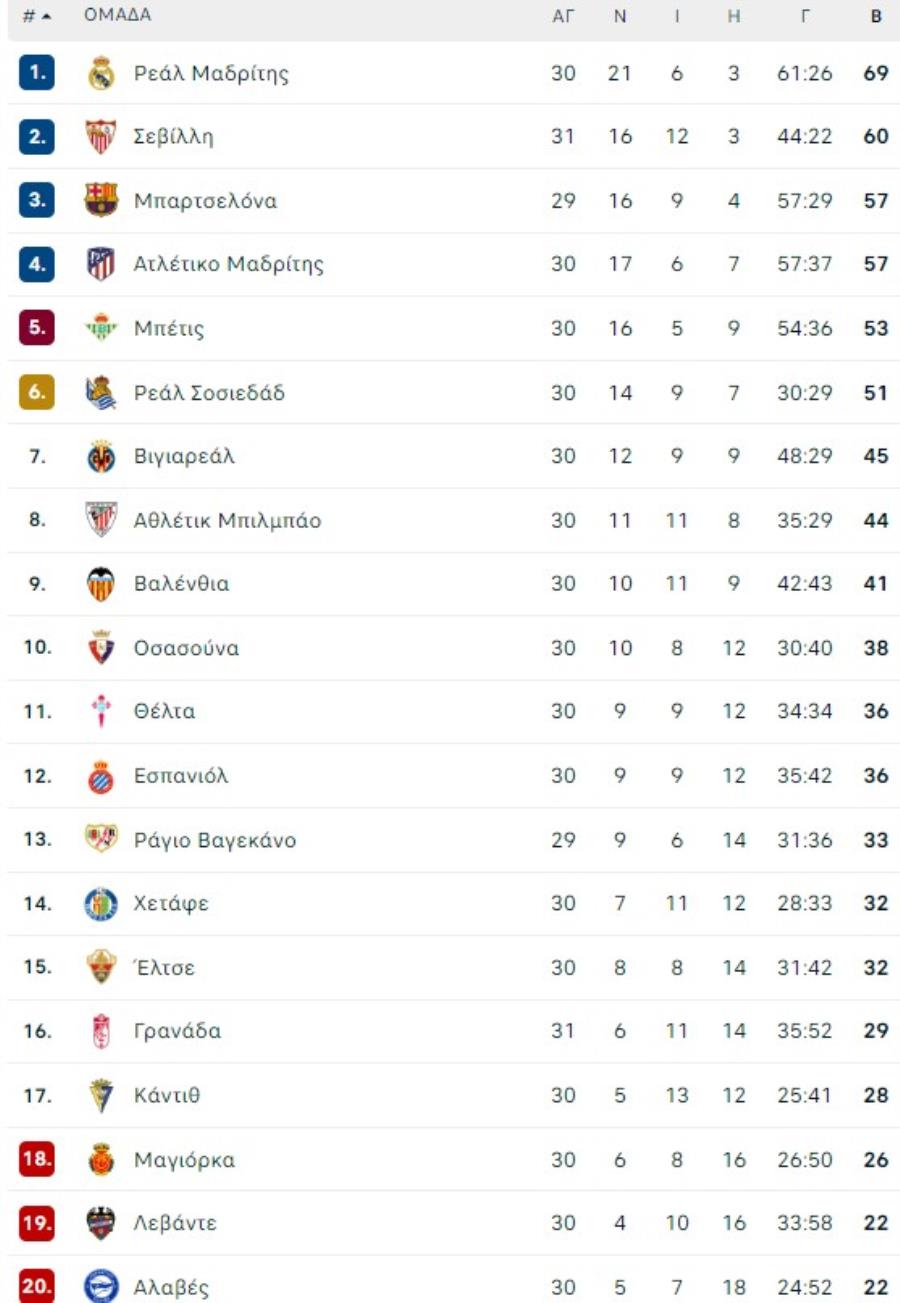Click the Barcelona club crest icon
The width and height of the screenshot is (900, 1303).
pyautogui.click(x=101, y=201)
